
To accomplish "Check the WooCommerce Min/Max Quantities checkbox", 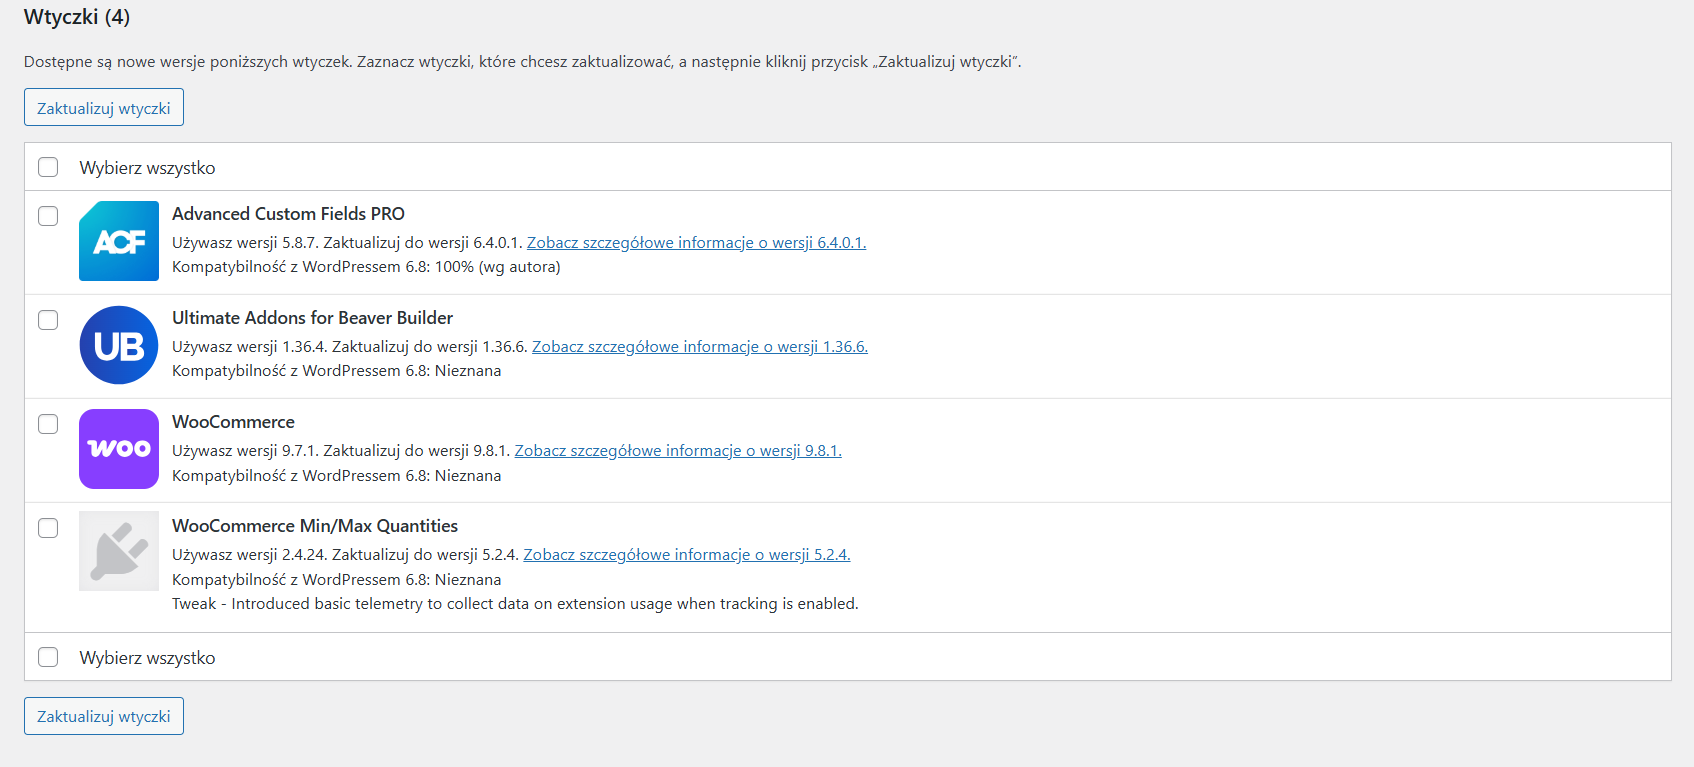I will 48,528.
